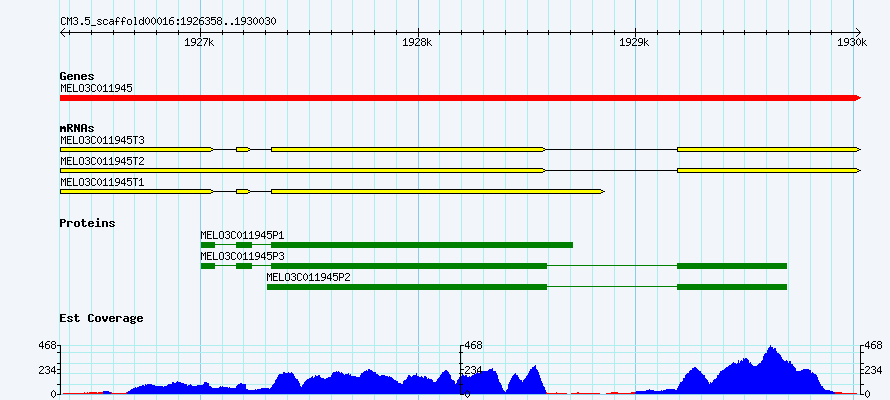Click the MELO3C011945P1 protein label
Screen dimensions: 890x400
(242, 235)
